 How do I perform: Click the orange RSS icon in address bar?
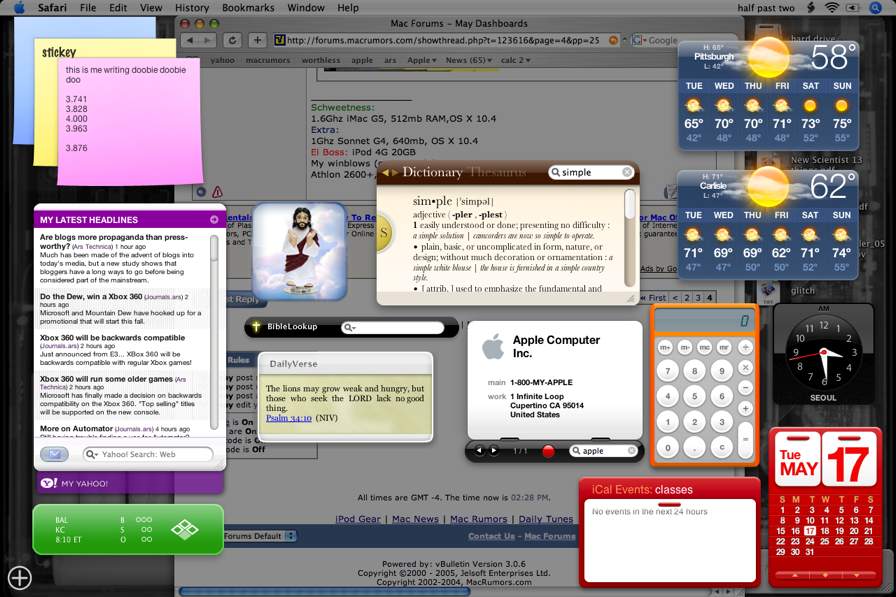[613, 40]
